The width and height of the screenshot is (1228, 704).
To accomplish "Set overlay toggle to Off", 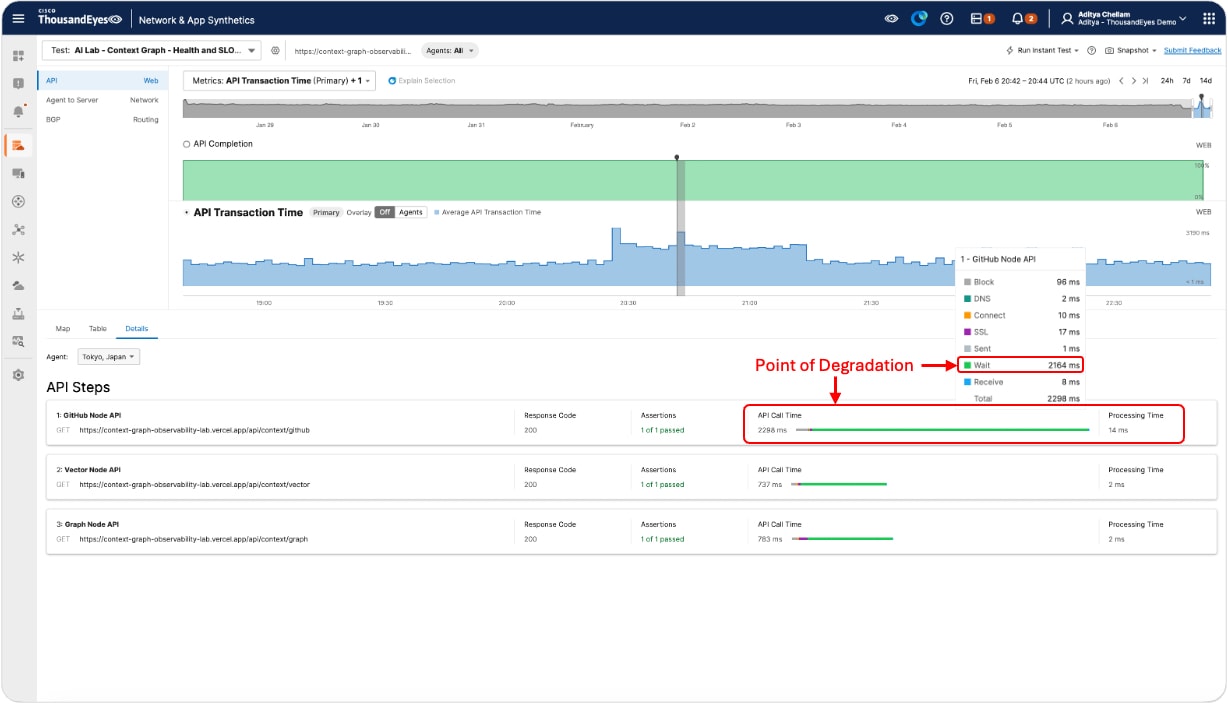I will click(384, 212).
